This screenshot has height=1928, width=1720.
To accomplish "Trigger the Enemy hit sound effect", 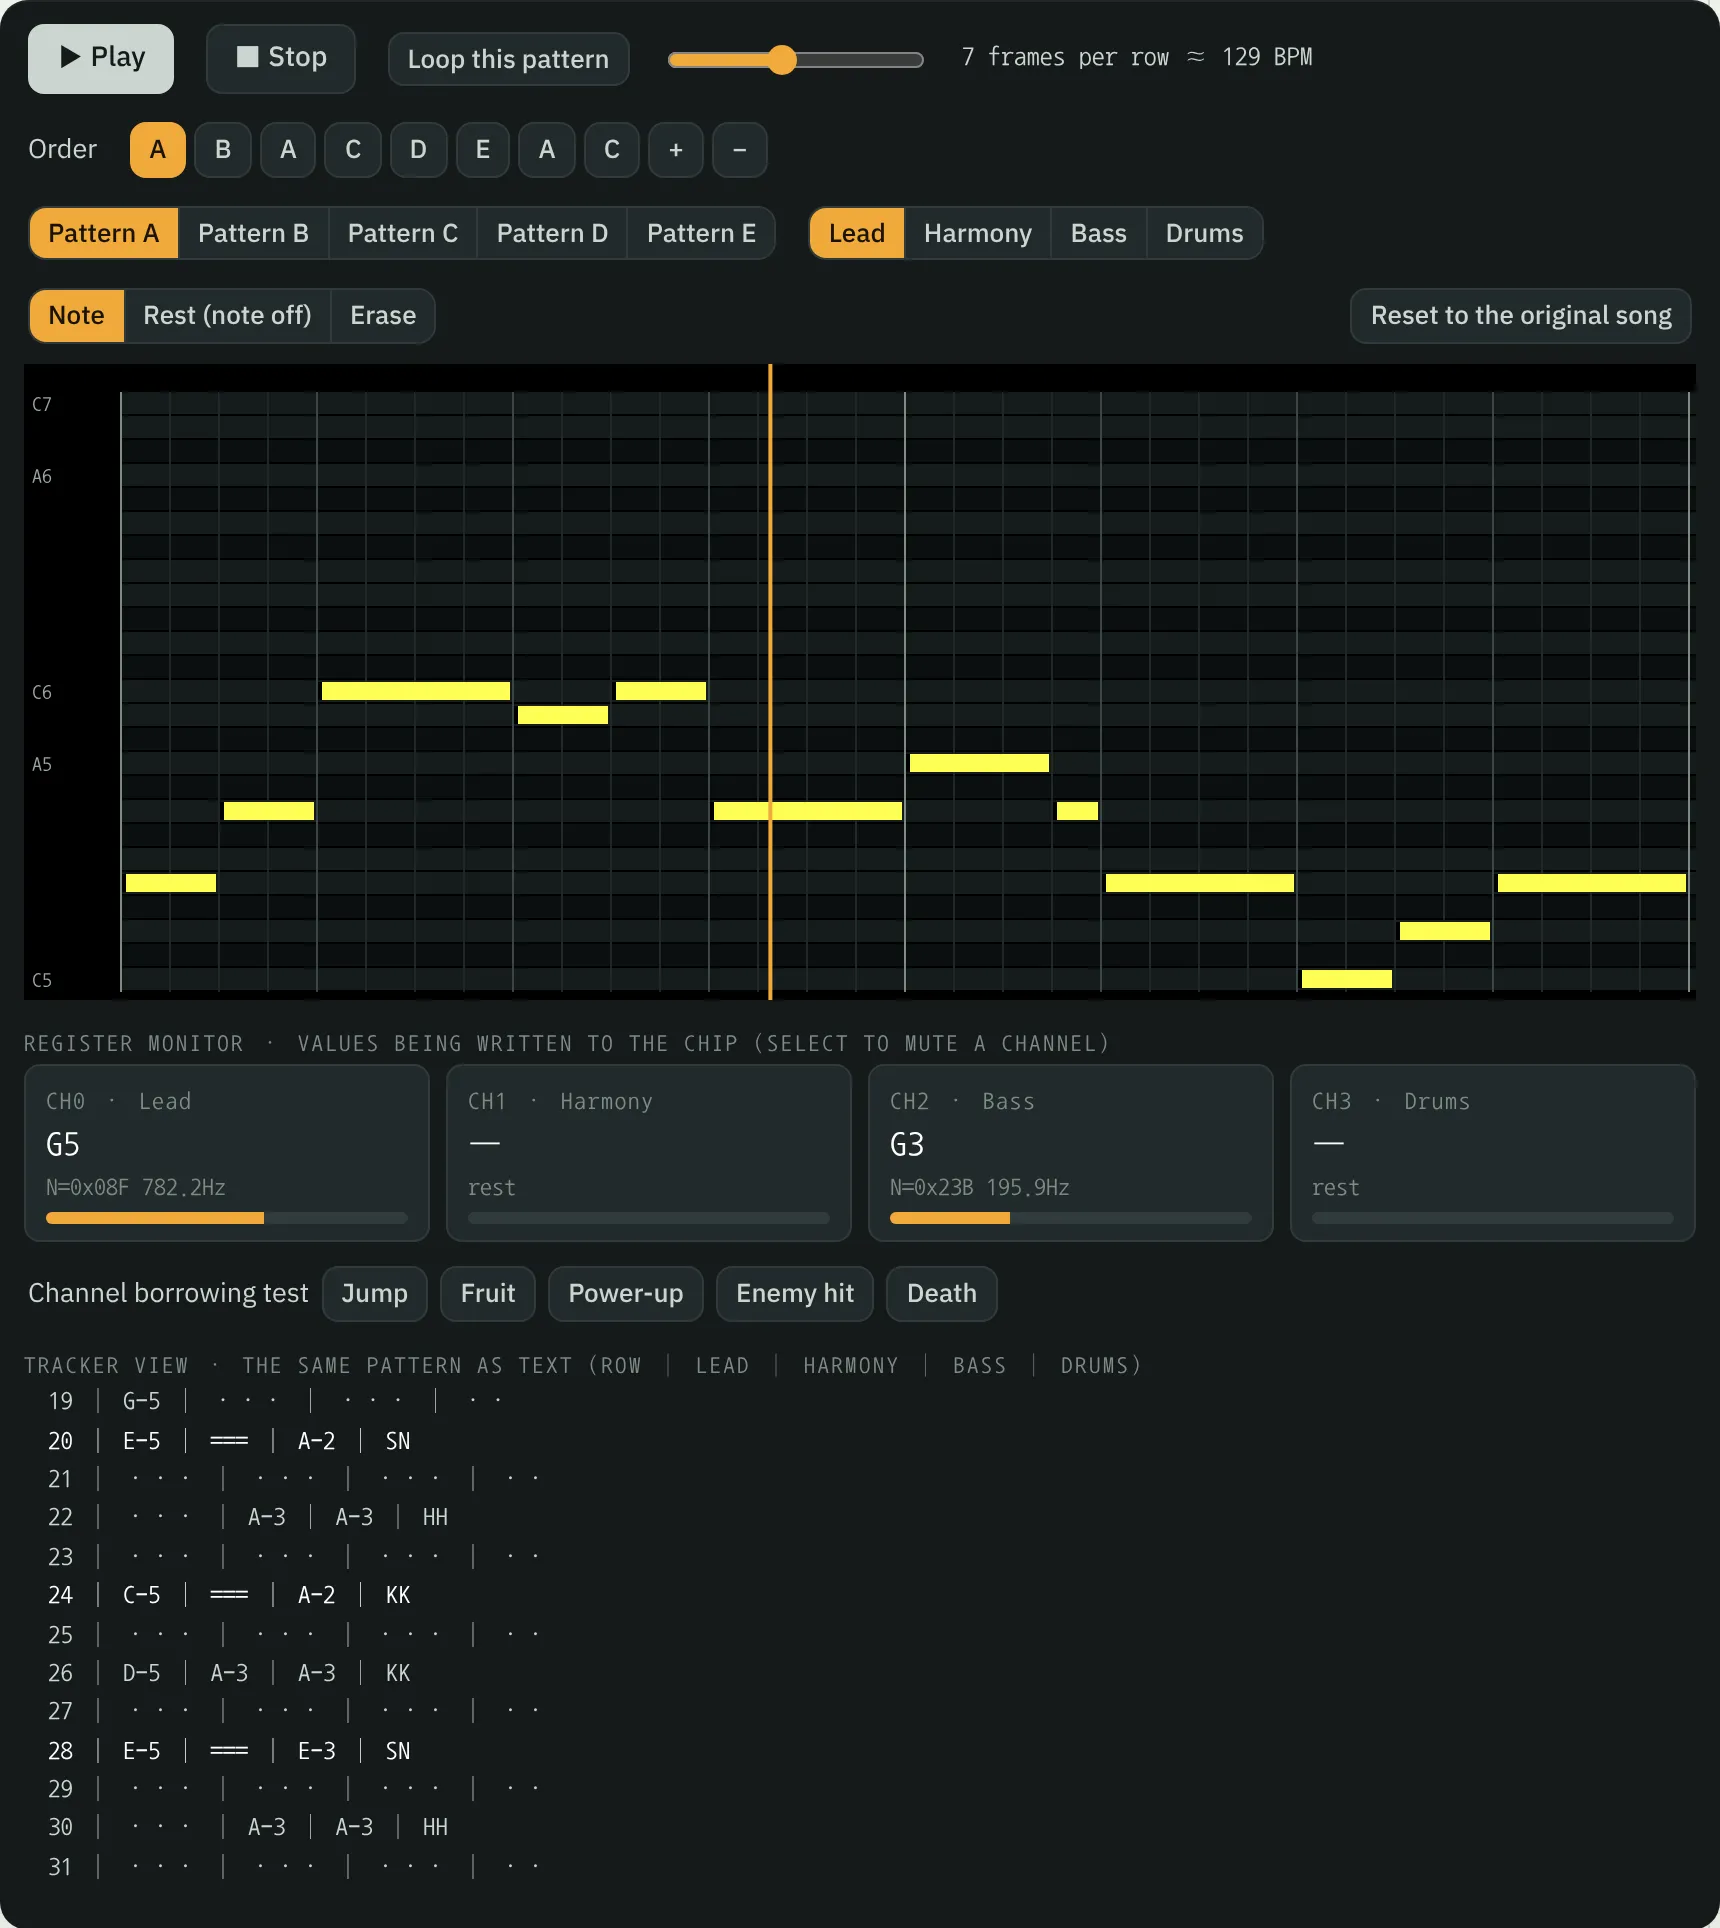I will point(795,1294).
